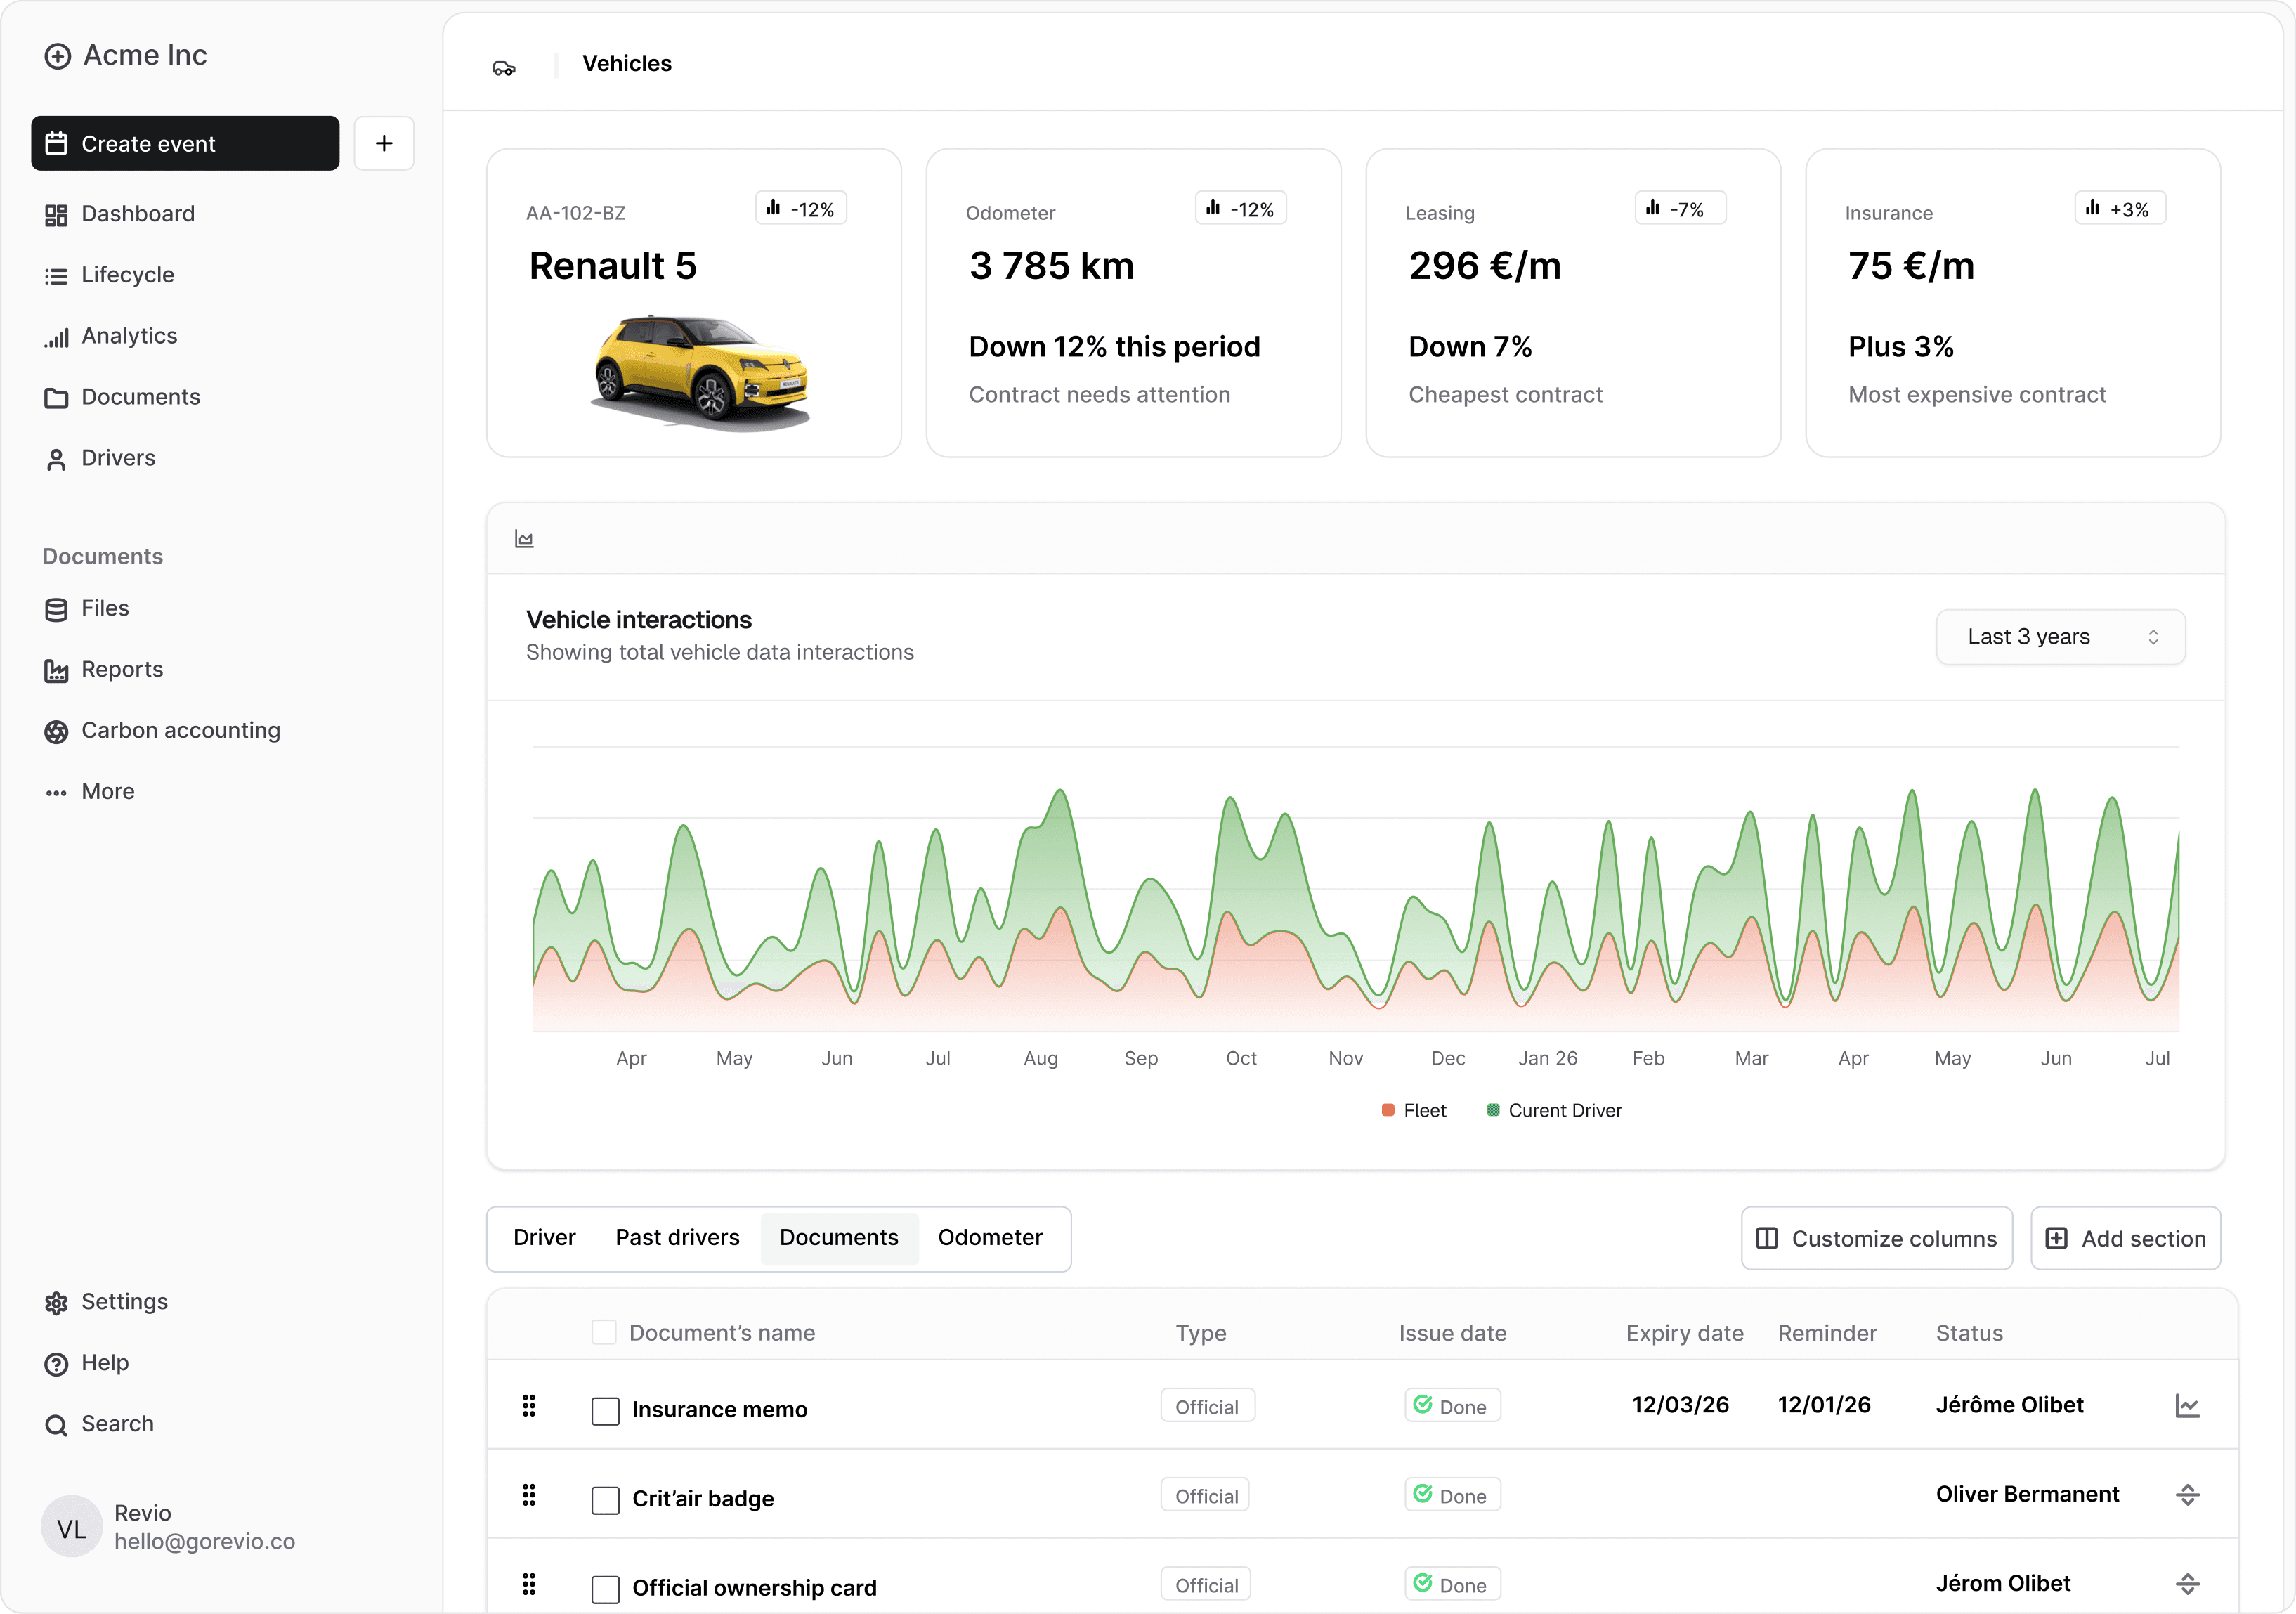Screen dimensions: 2296x1614
Task: Click the yellow Renault 5 car image
Action: [x=700, y=372]
